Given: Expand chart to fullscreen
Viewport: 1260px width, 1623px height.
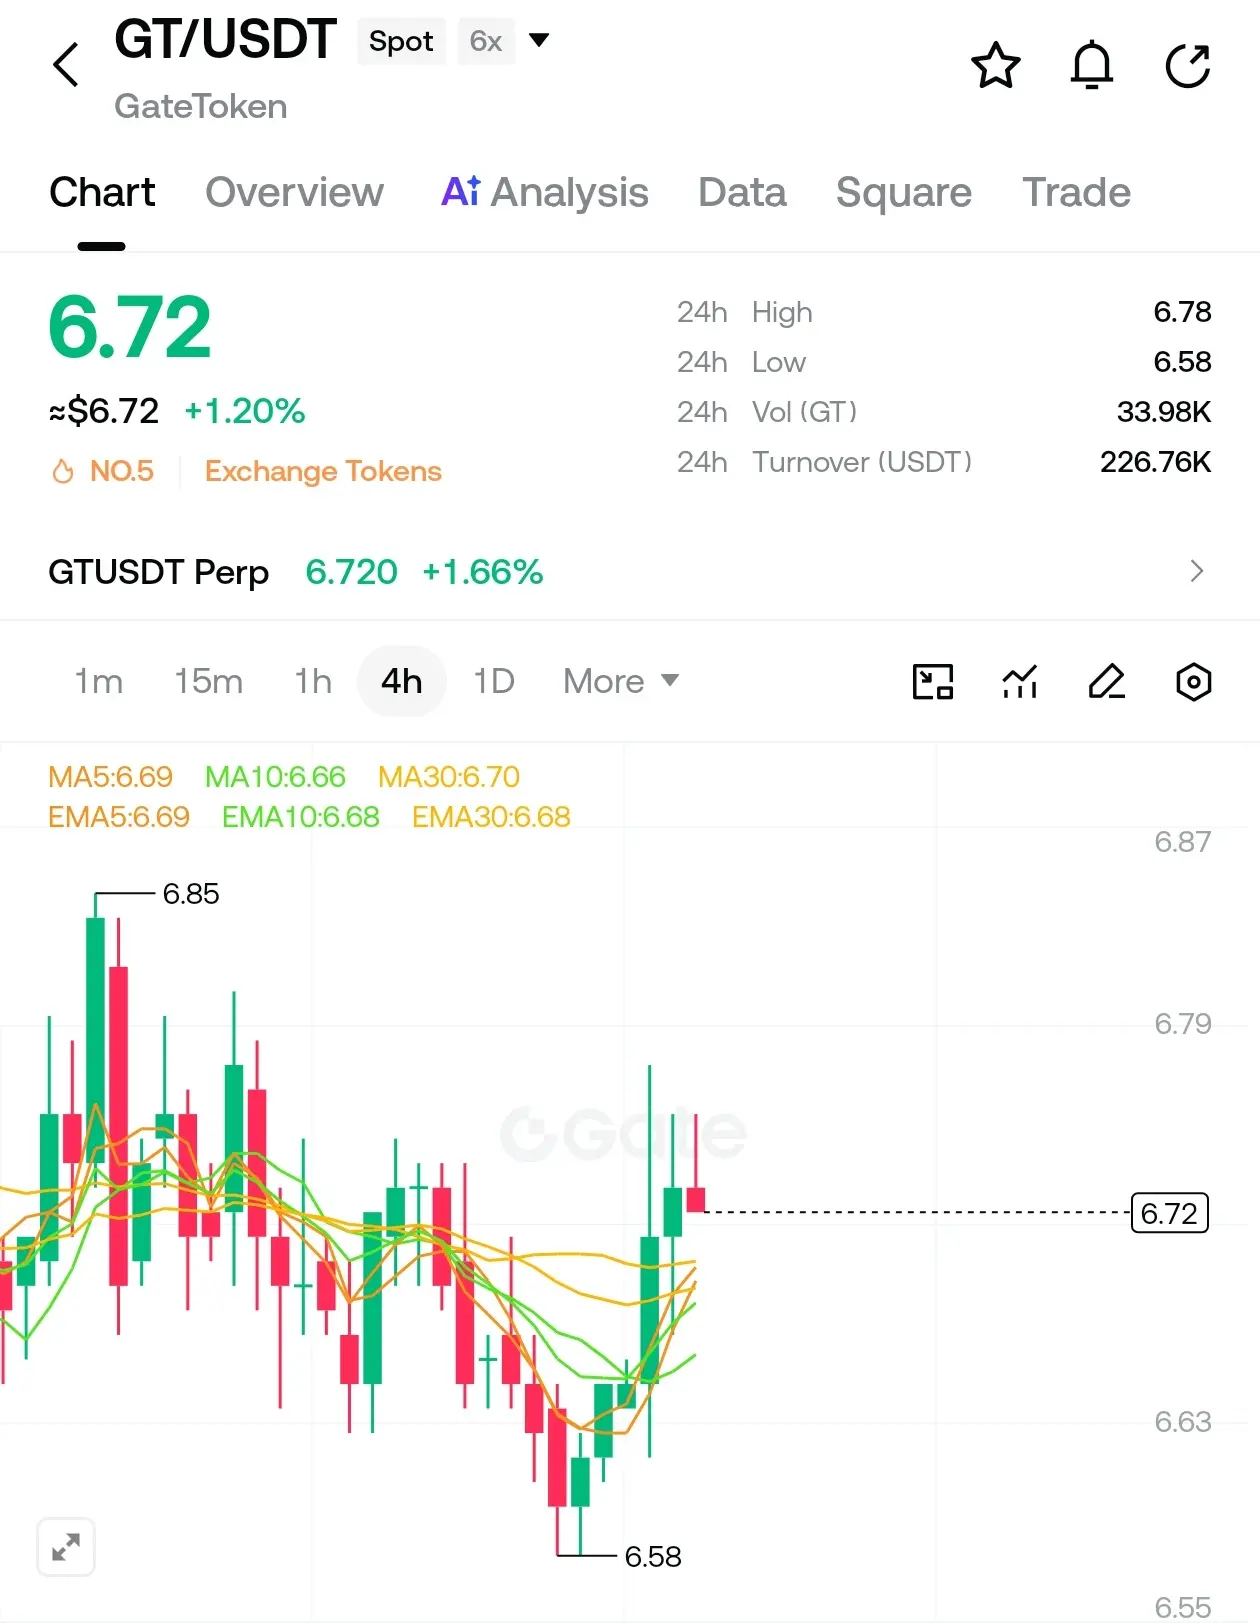Looking at the screenshot, I should [x=66, y=1547].
